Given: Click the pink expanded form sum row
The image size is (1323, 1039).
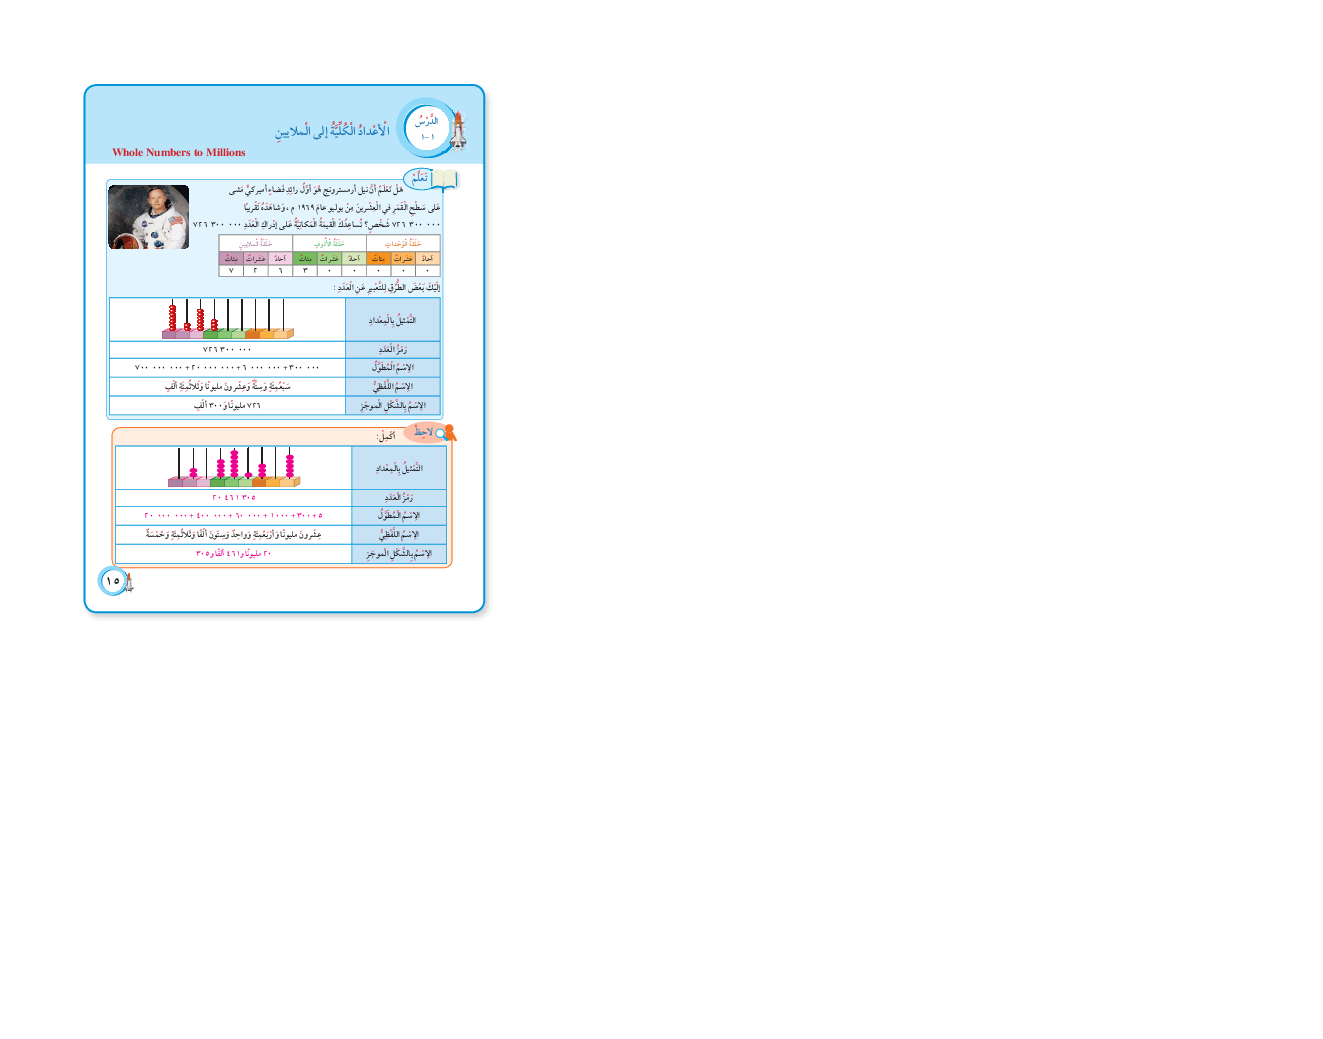Looking at the screenshot, I should click(x=234, y=516).
